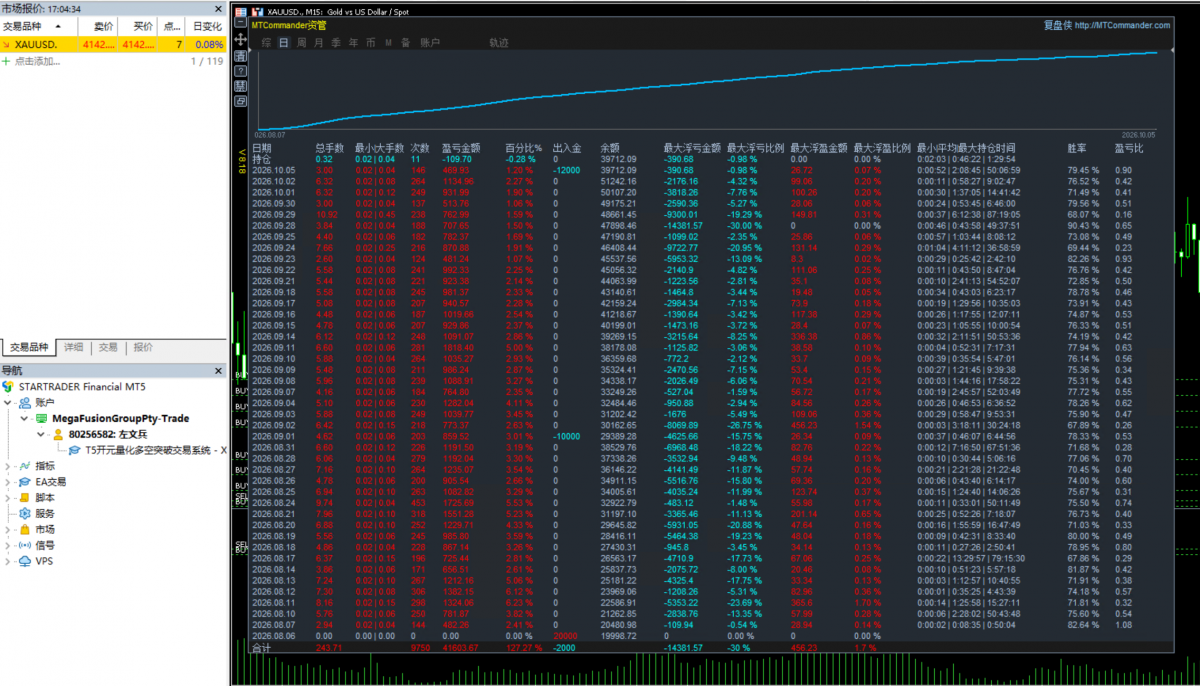The width and height of the screenshot is (1200, 686).
Task: Collapse the MegaFusionGroupPty-Trade node
Action: (25, 418)
